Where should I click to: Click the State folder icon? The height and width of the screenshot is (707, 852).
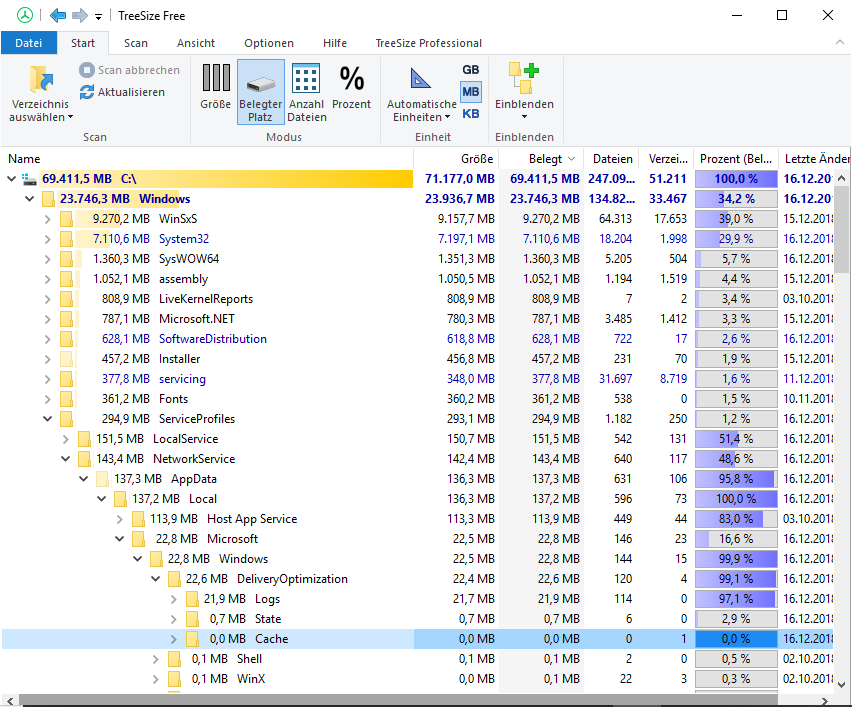(192, 619)
